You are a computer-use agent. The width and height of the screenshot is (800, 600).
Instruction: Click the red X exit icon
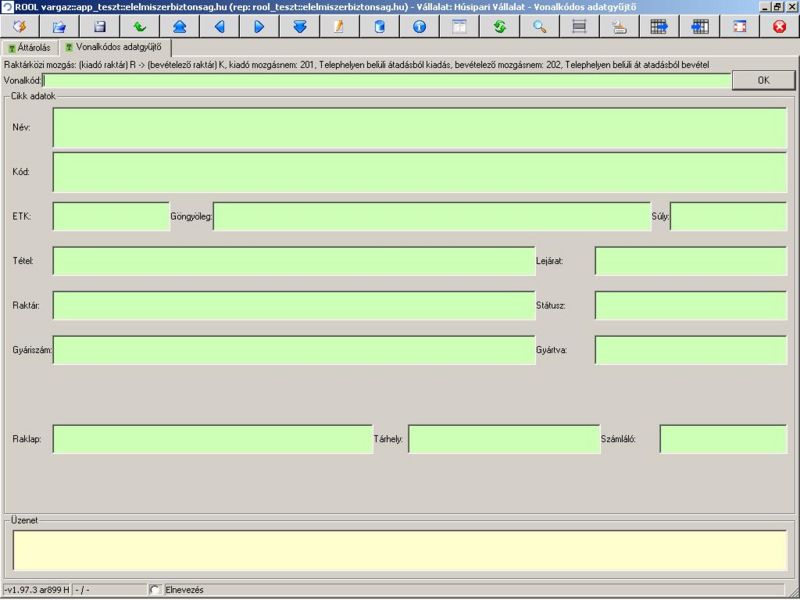click(x=779, y=27)
